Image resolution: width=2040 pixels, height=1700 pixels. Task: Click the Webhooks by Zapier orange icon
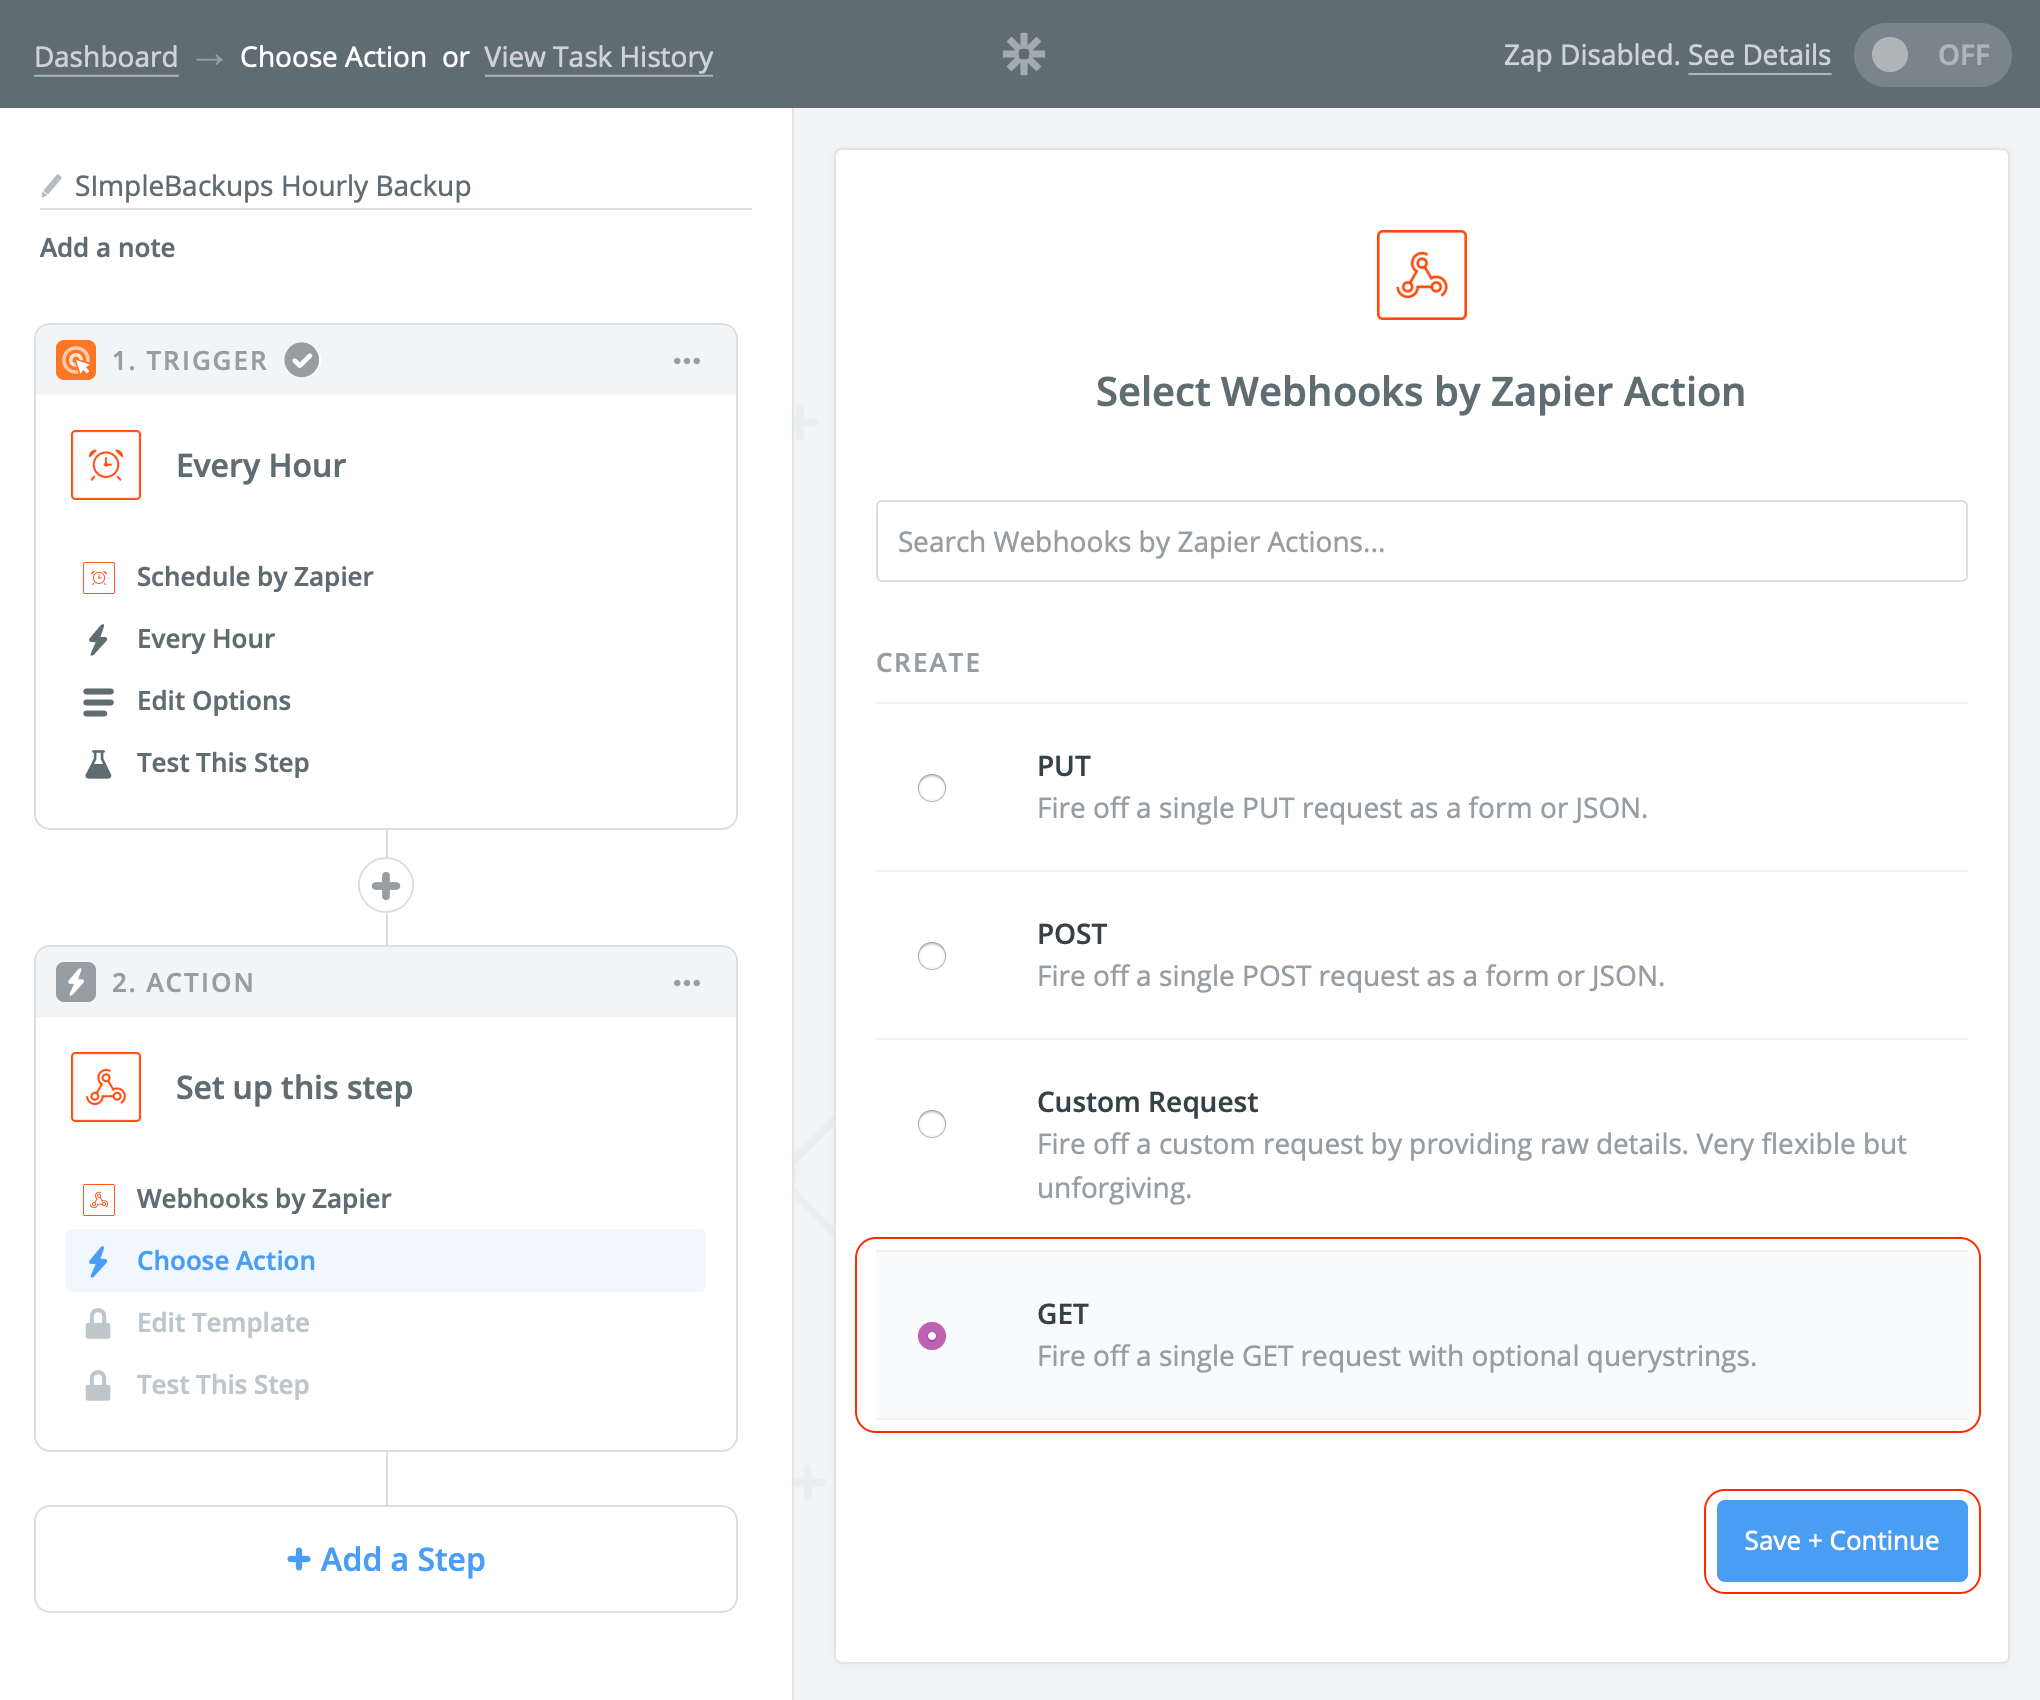tap(99, 1198)
